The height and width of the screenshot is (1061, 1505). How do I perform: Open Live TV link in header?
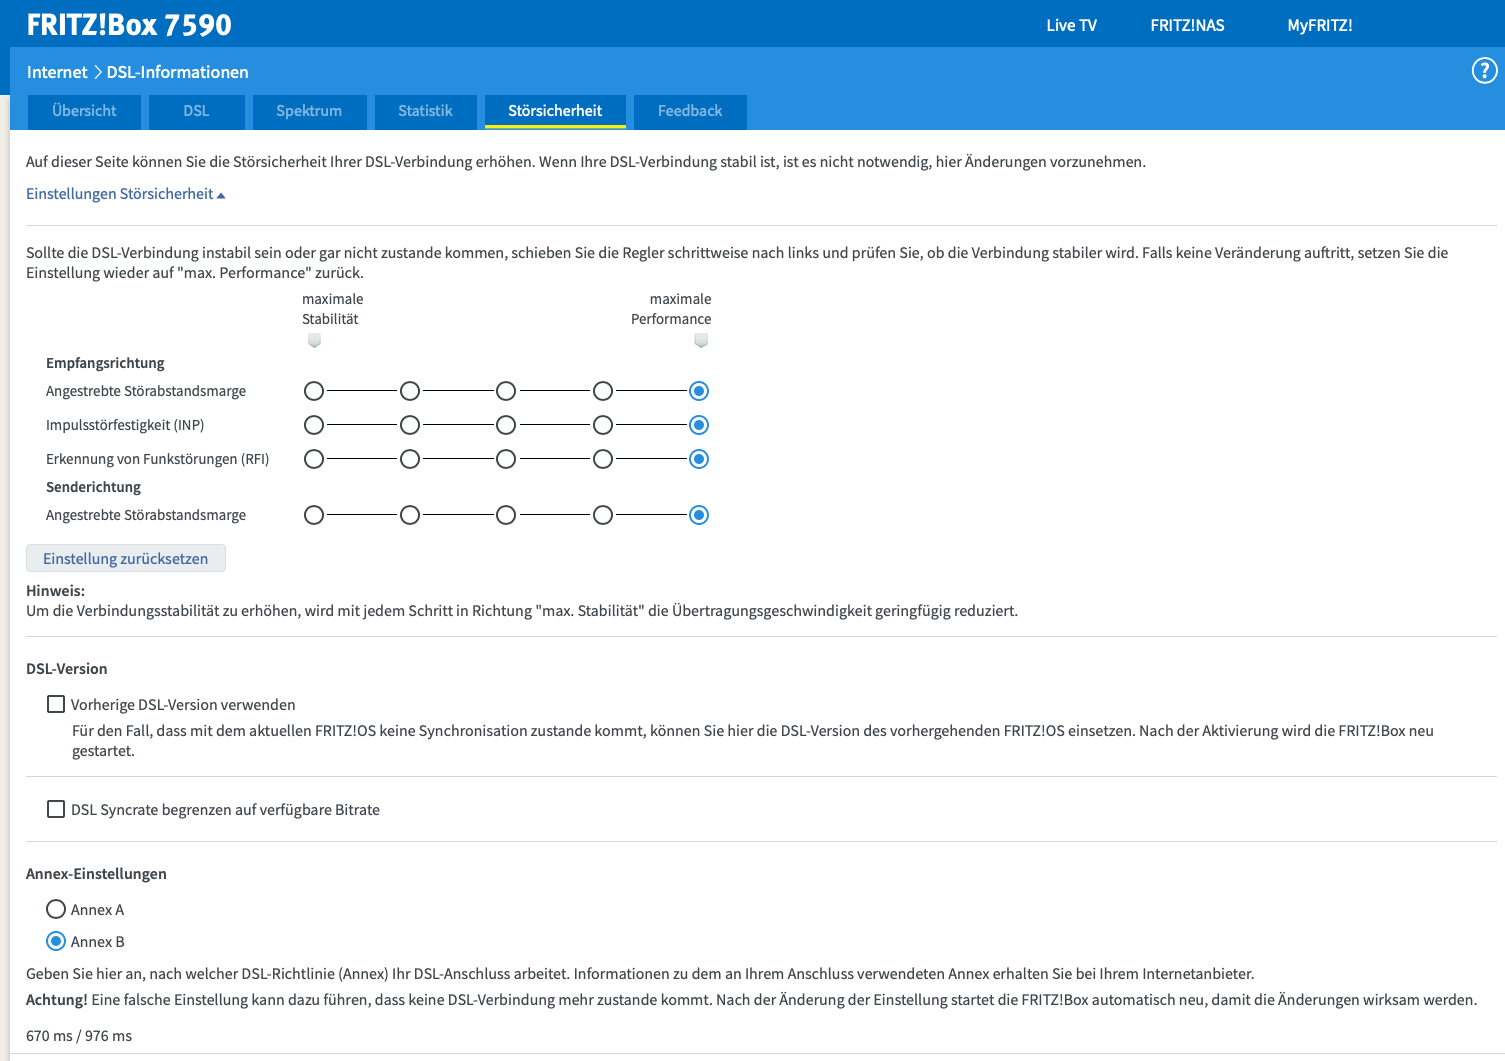pyautogui.click(x=1071, y=25)
